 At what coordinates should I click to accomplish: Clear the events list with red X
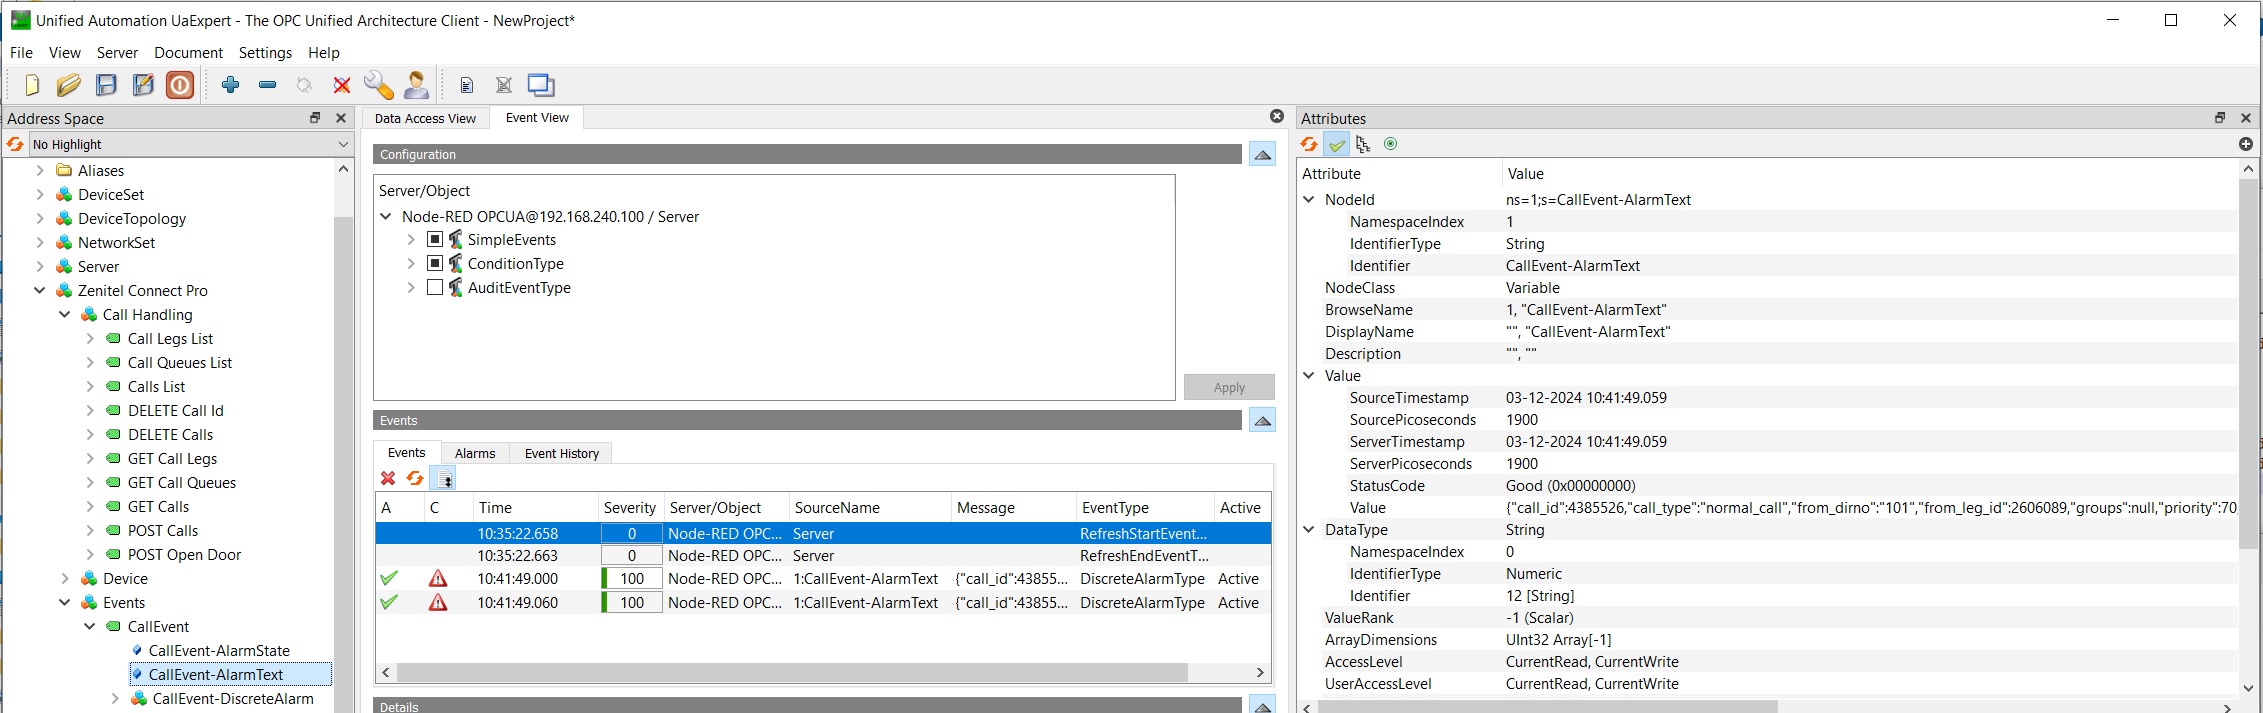point(388,478)
